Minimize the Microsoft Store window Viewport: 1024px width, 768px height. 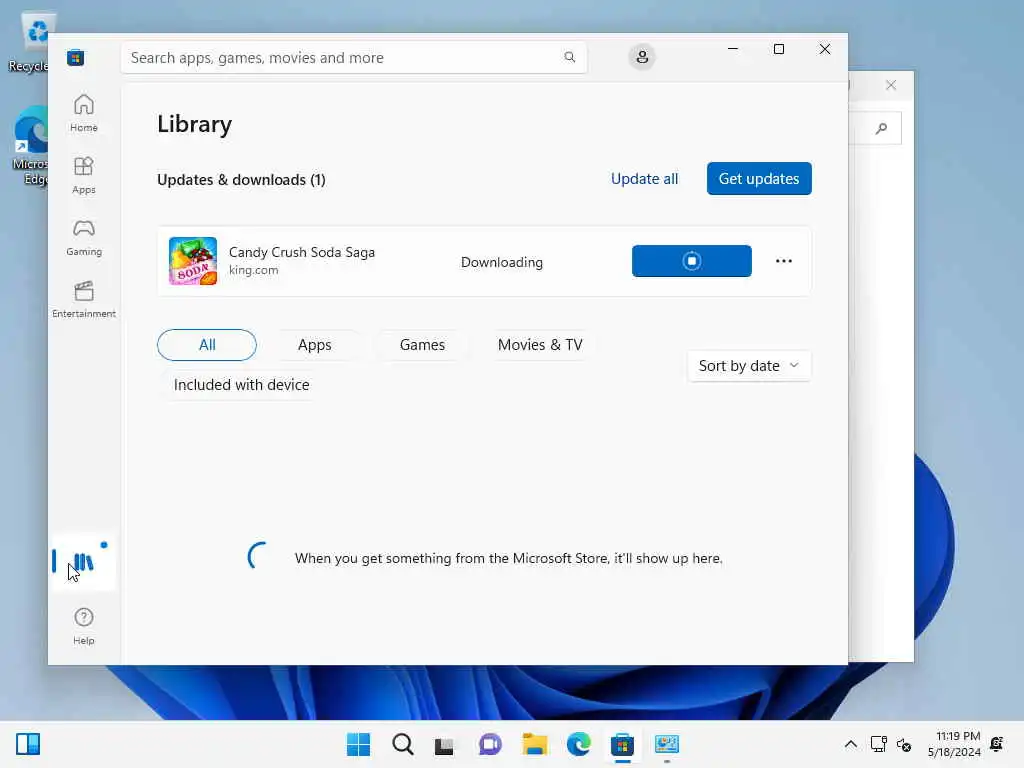pos(733,49)
